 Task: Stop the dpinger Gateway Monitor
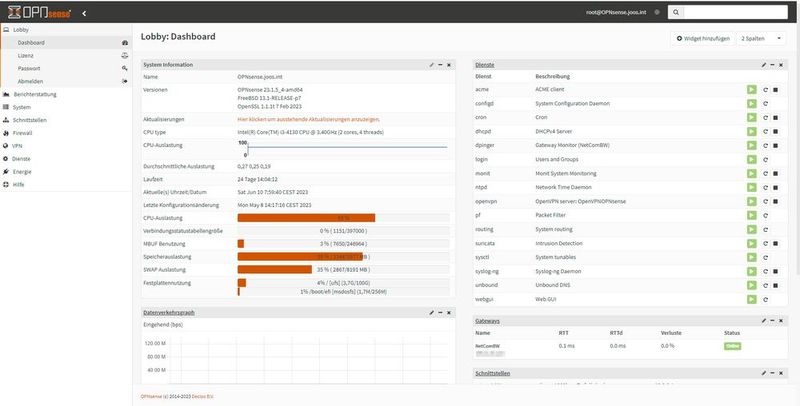click(775, 146)
